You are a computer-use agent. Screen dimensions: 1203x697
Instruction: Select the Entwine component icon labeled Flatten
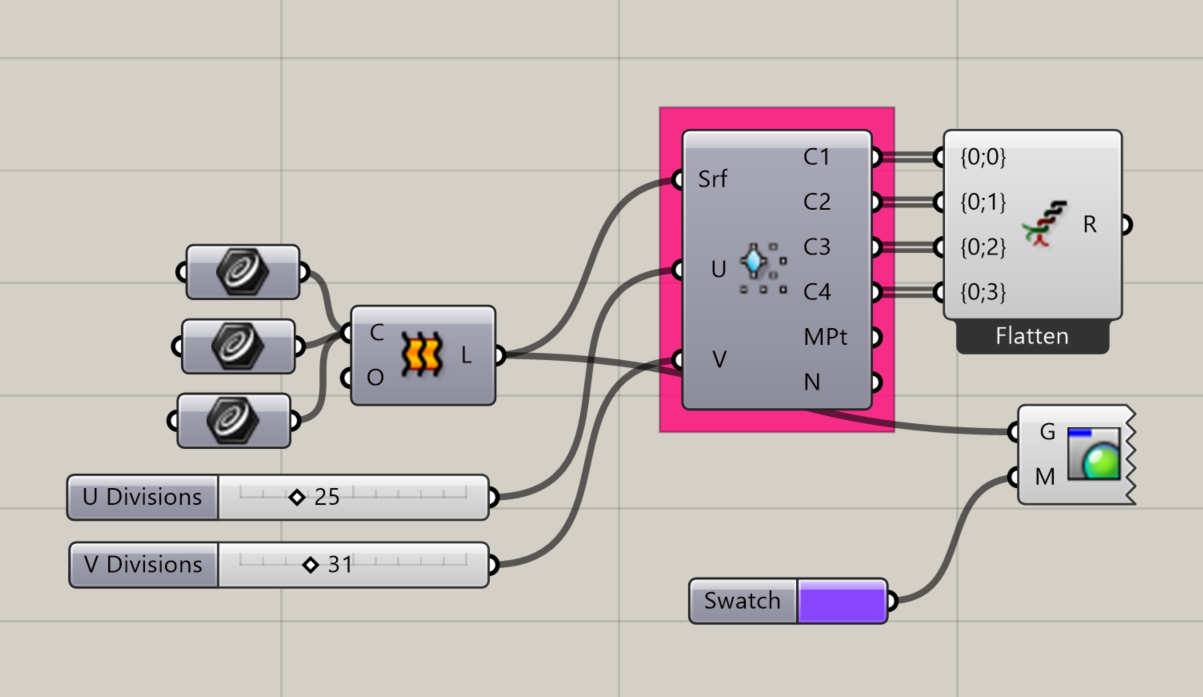(x=1044, y=225)
